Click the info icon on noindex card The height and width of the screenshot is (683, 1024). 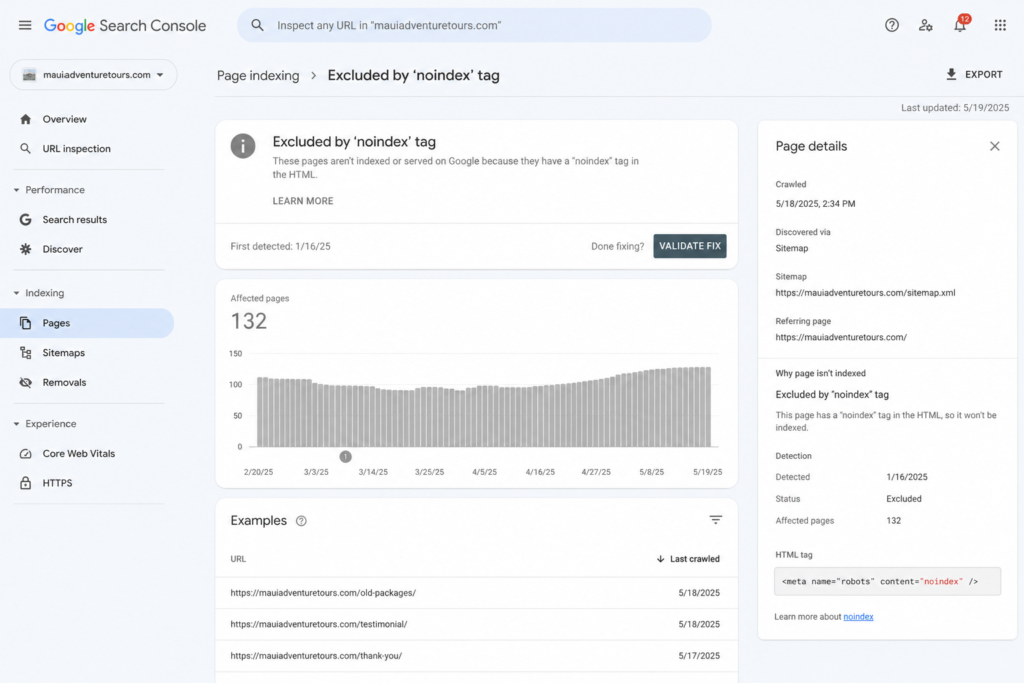243,146
